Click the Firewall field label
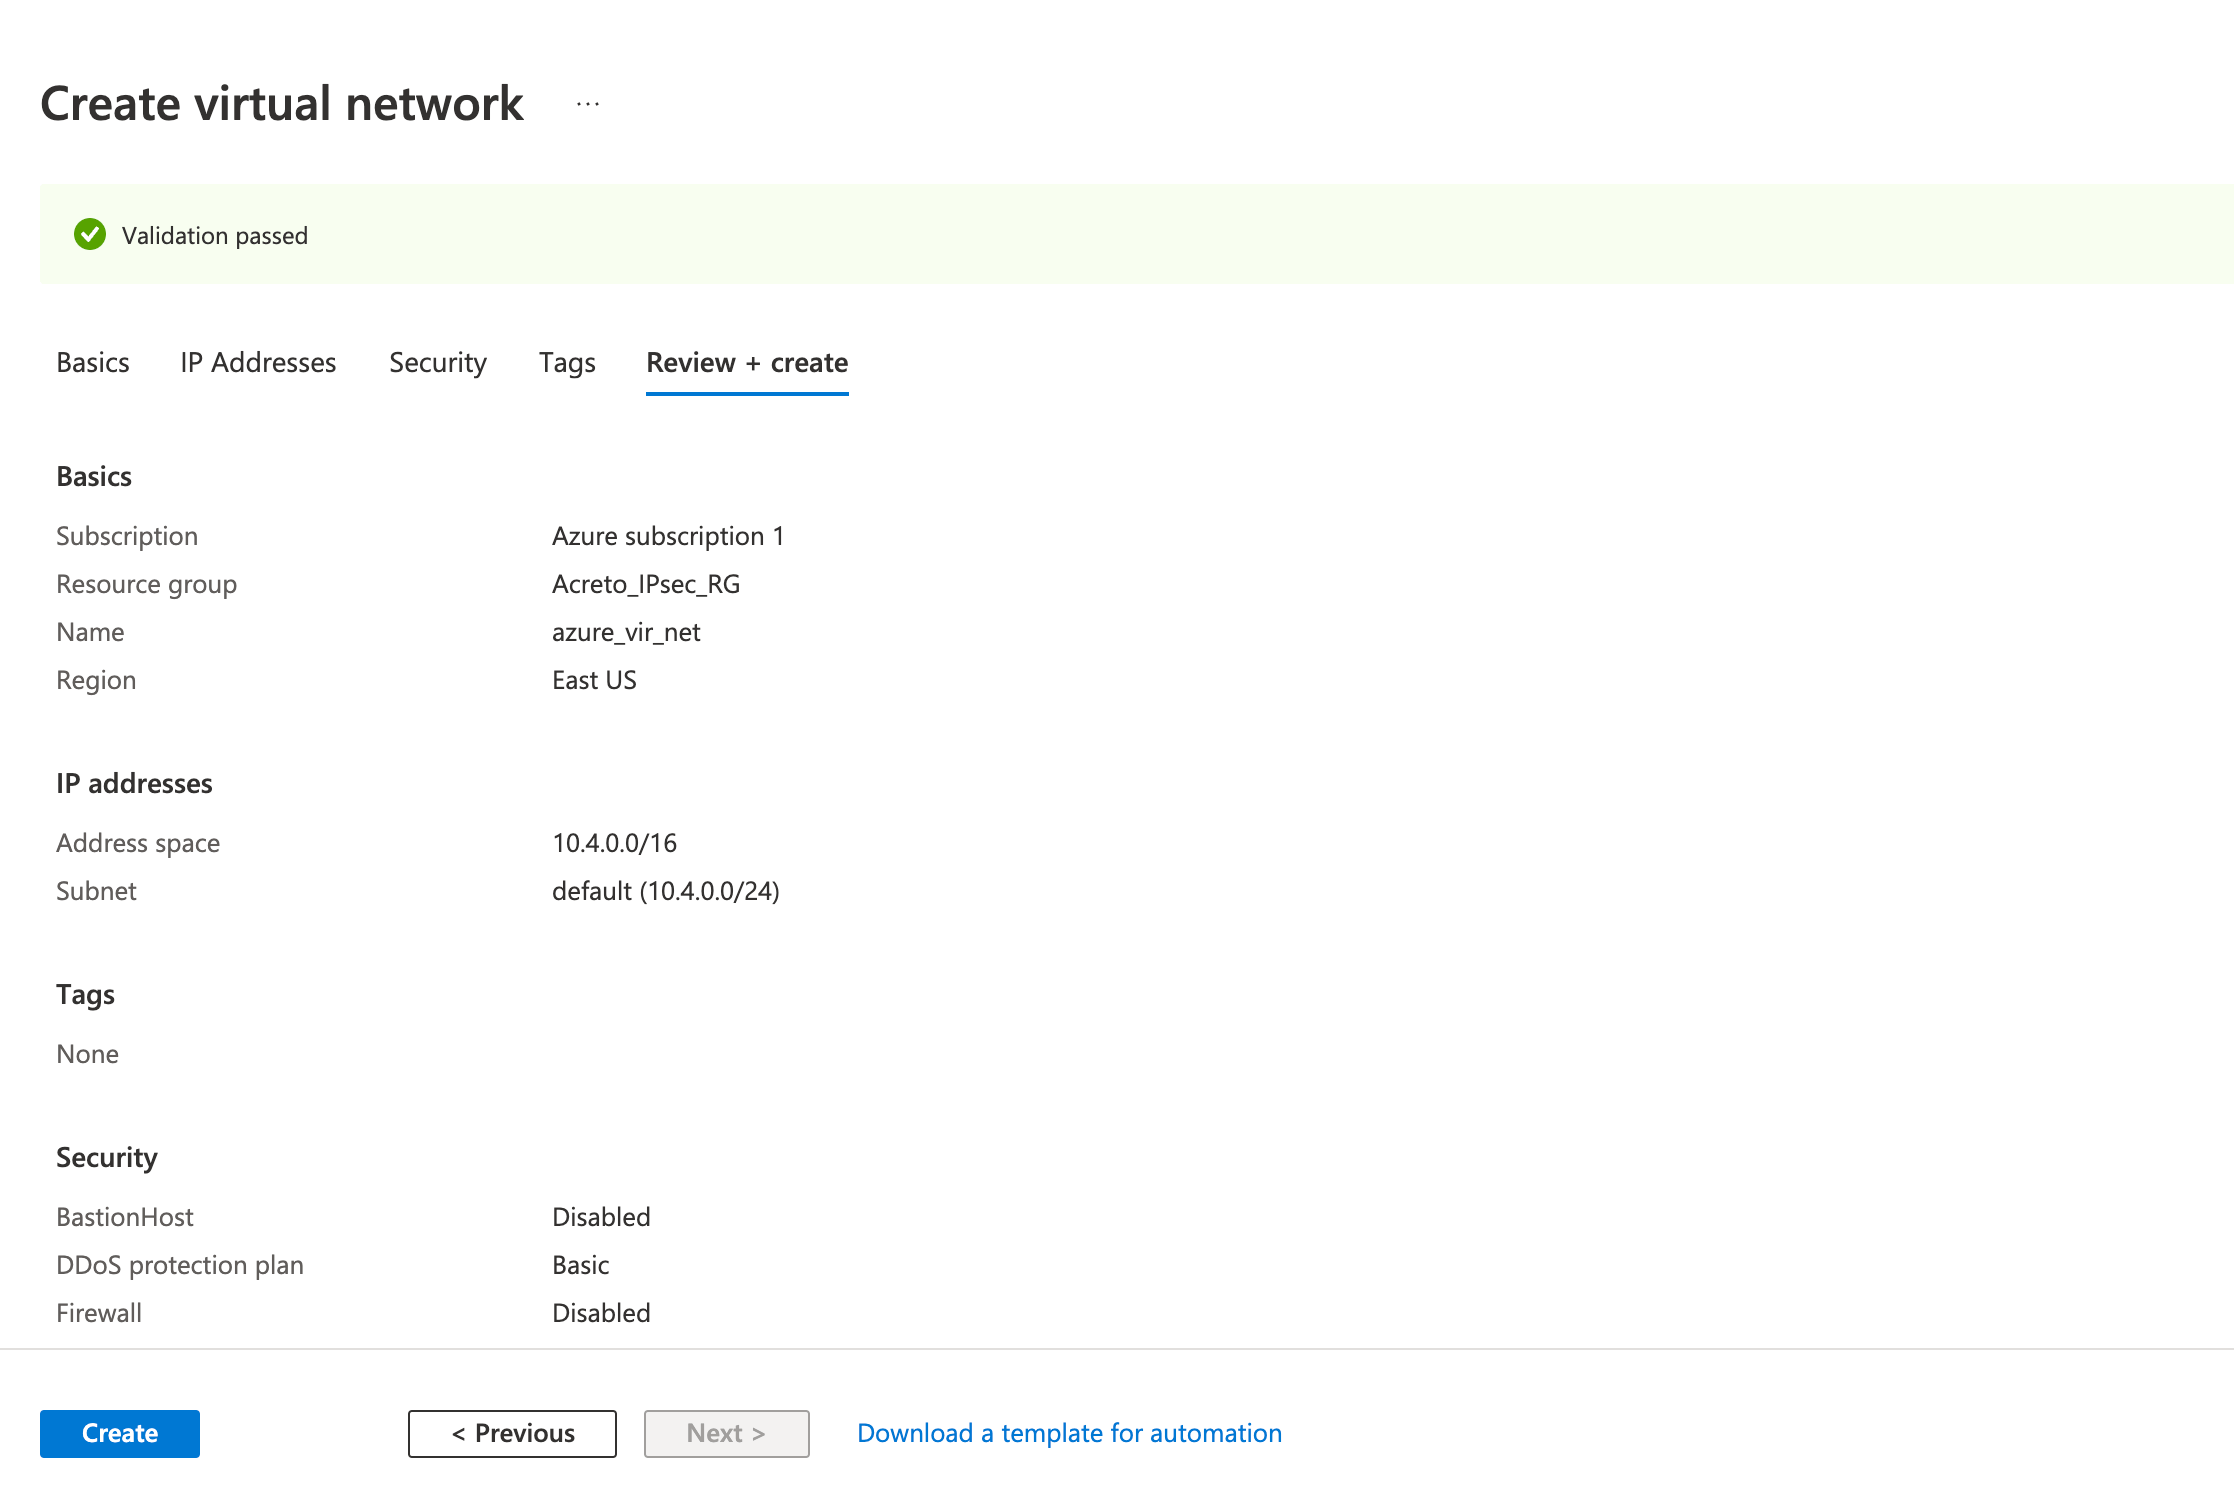This screenshot has height=1498, width=2234. coord(99,1313)
